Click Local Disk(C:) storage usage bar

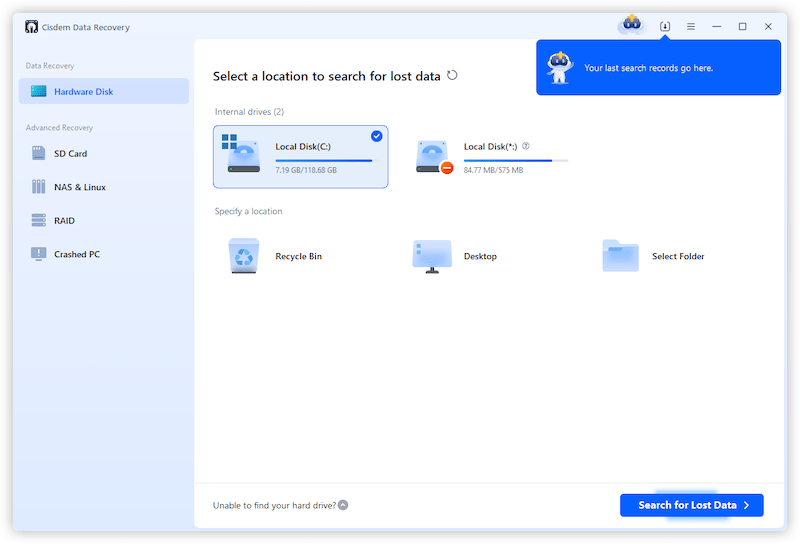[323, 160]
